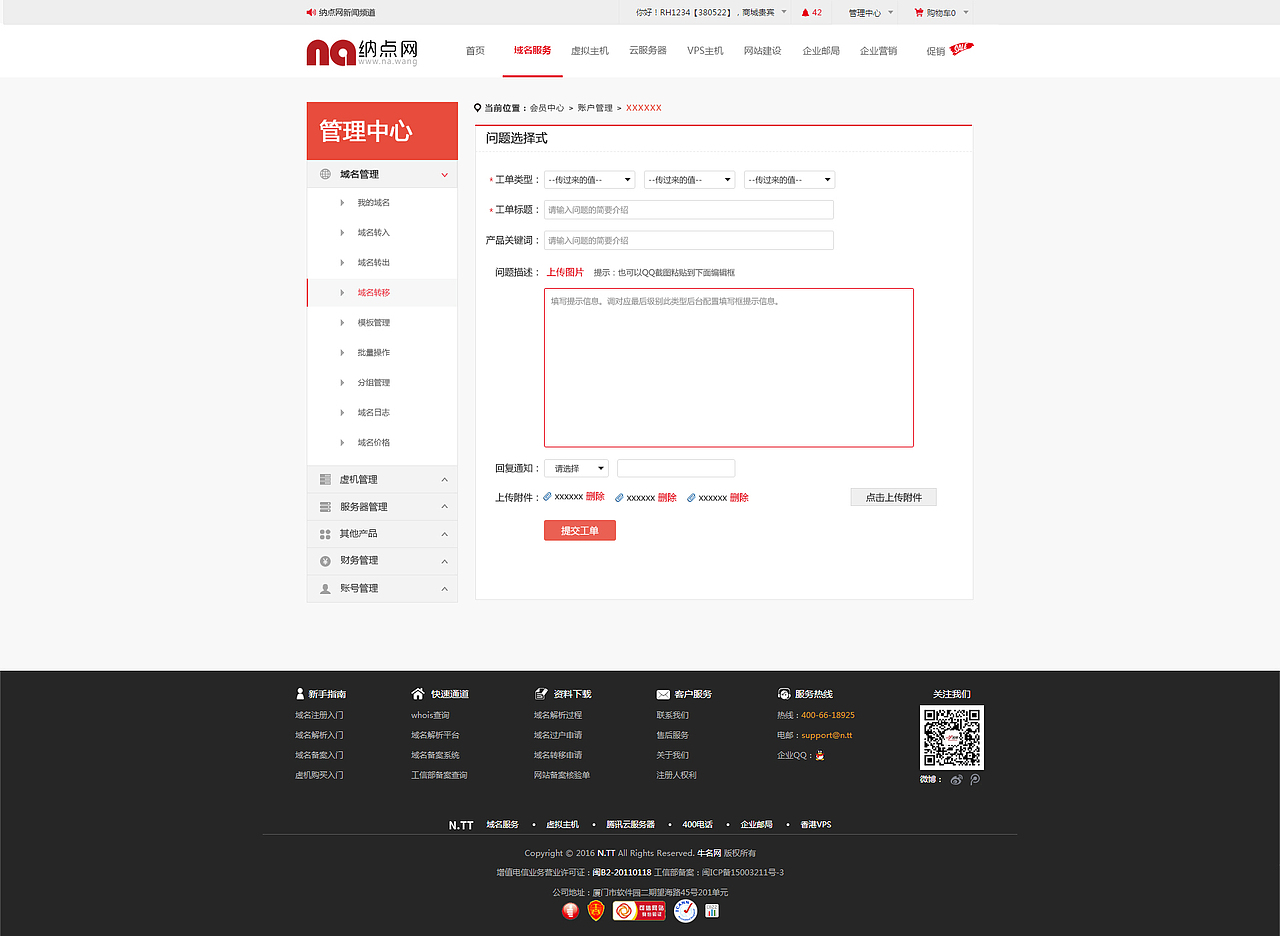Open the Tencent Weibo icon beside Weibo
Image resolution: width=1280 pixels, height=936 pixels.
(975, 779)
